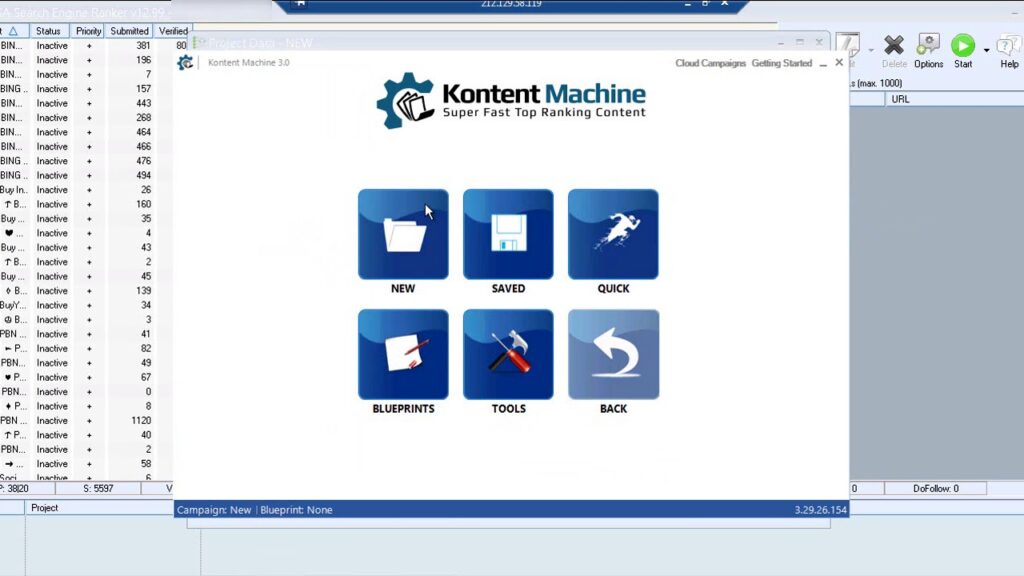The image size is (1024, 576).
Task: Select the project row with 82 submitted
Action: [x=86, y=349]
